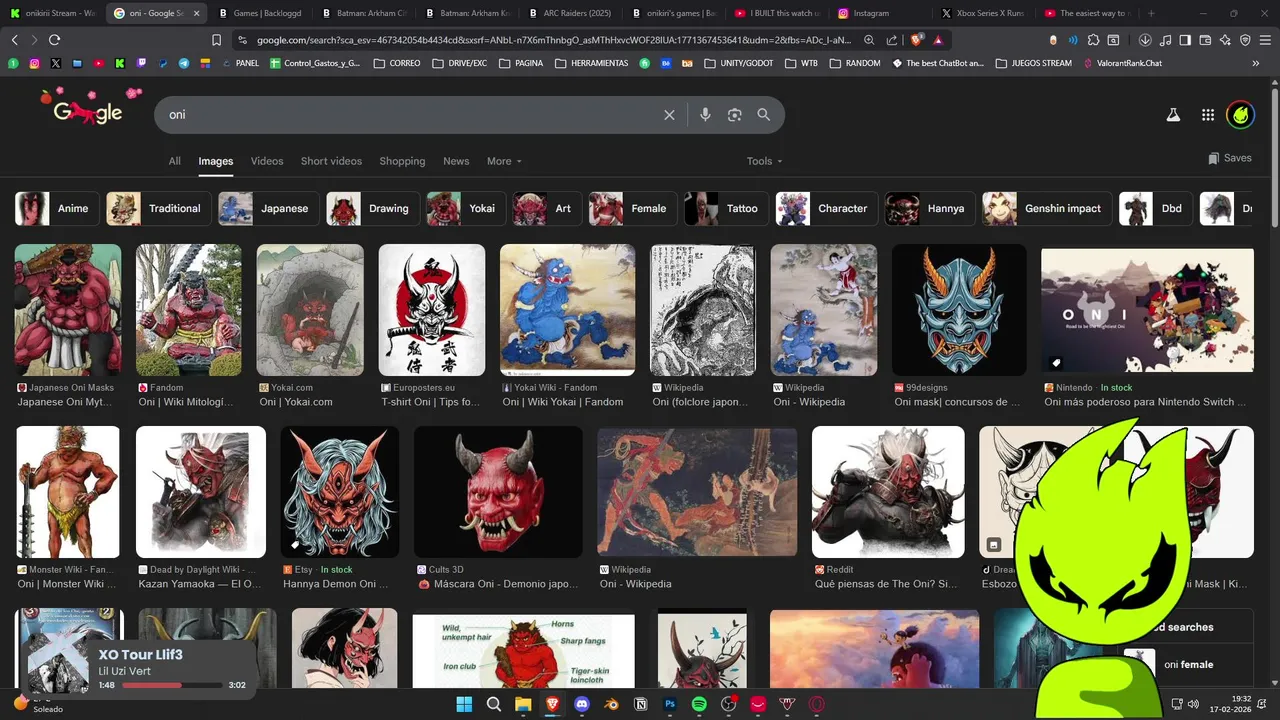Open the YouTube bookmark icon
1280x720 pixels.
coord(99,63)
